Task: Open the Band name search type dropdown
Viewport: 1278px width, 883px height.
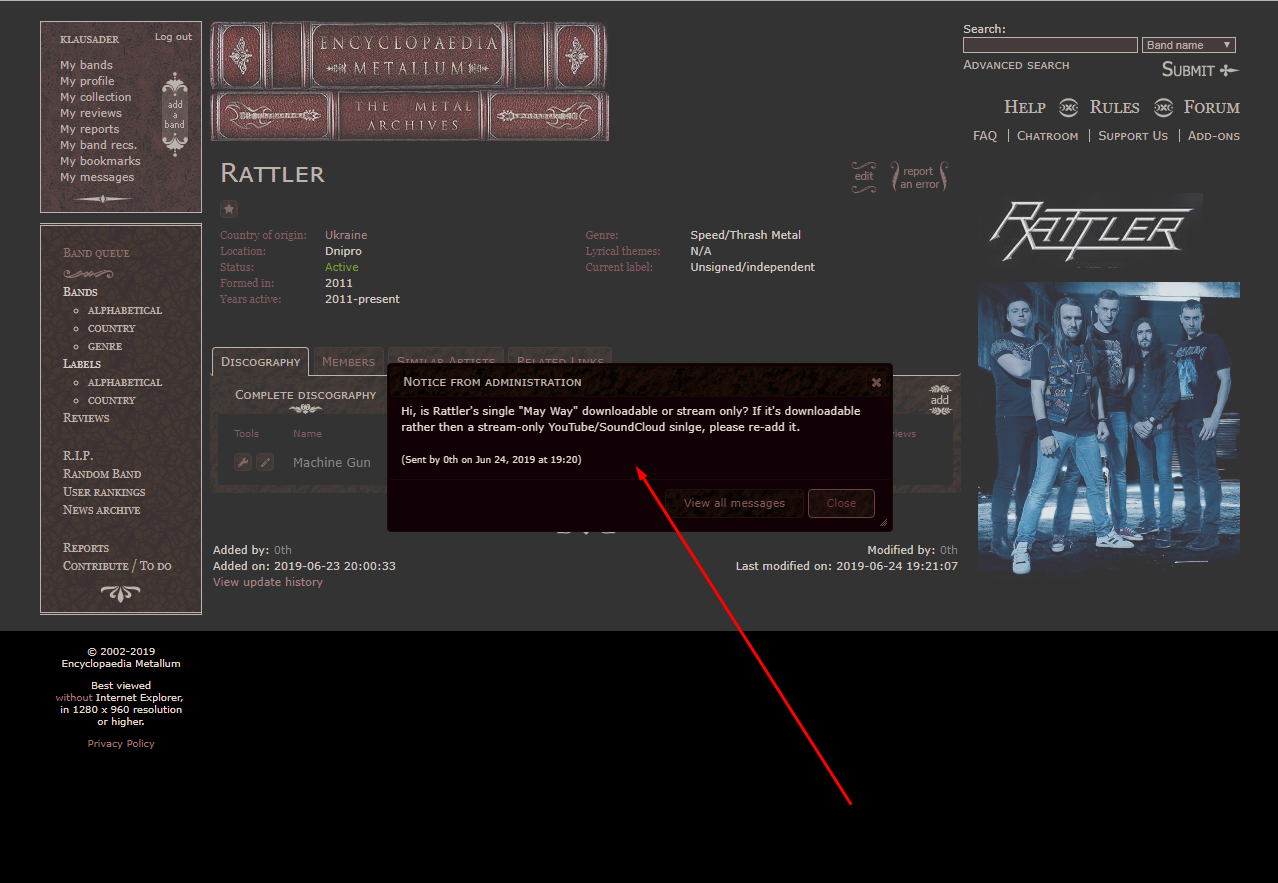Action: (x=1189, y=45)
